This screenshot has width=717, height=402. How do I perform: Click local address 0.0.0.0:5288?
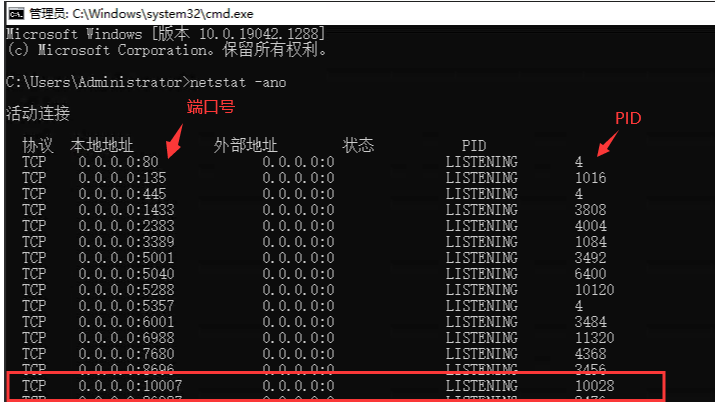coord(126,290)
